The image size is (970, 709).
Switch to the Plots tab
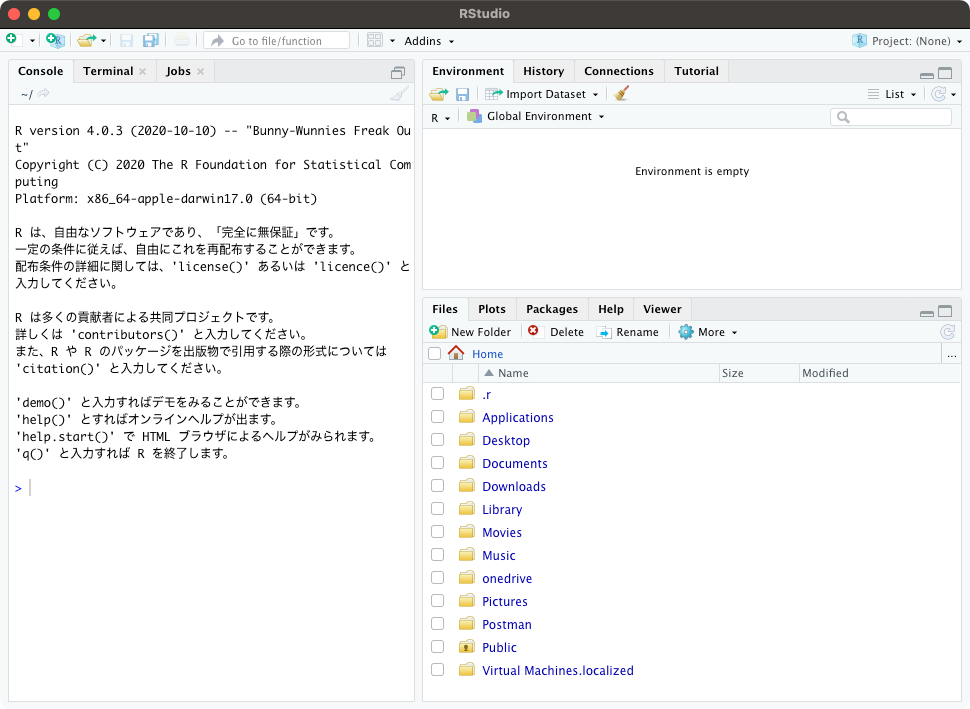(x=492, y=309)
